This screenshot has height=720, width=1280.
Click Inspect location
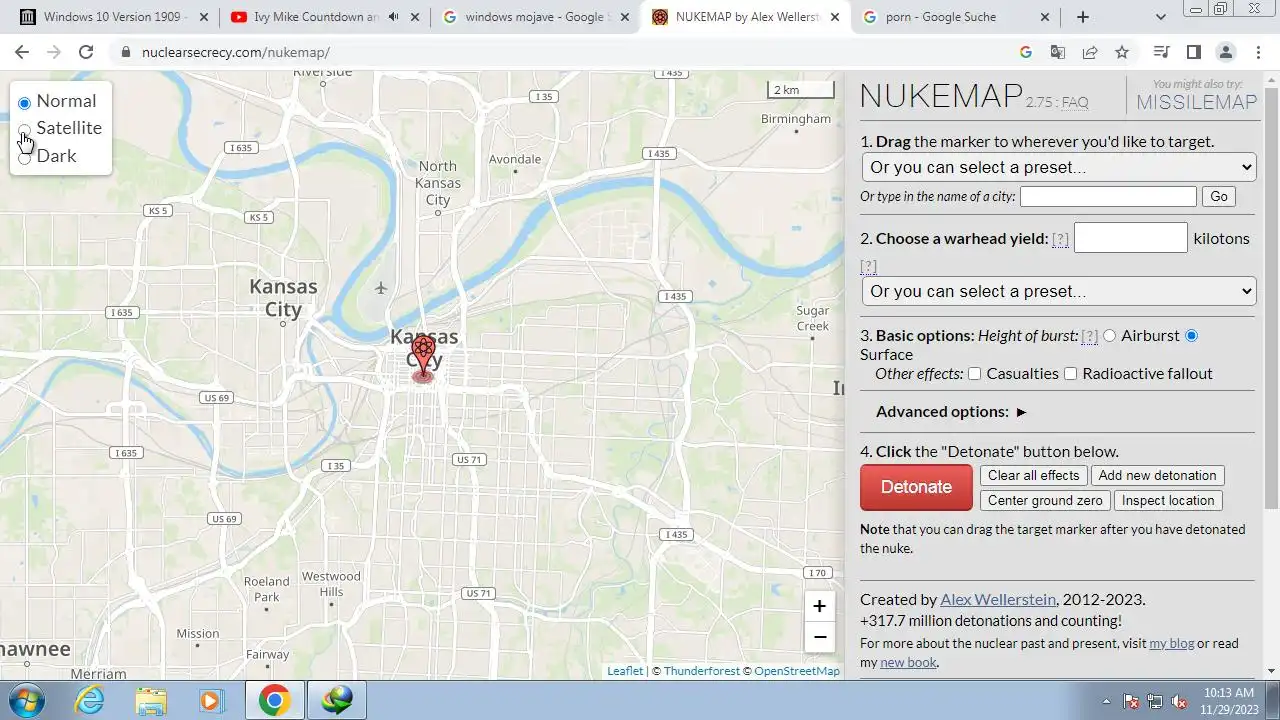click(1168, 501)
